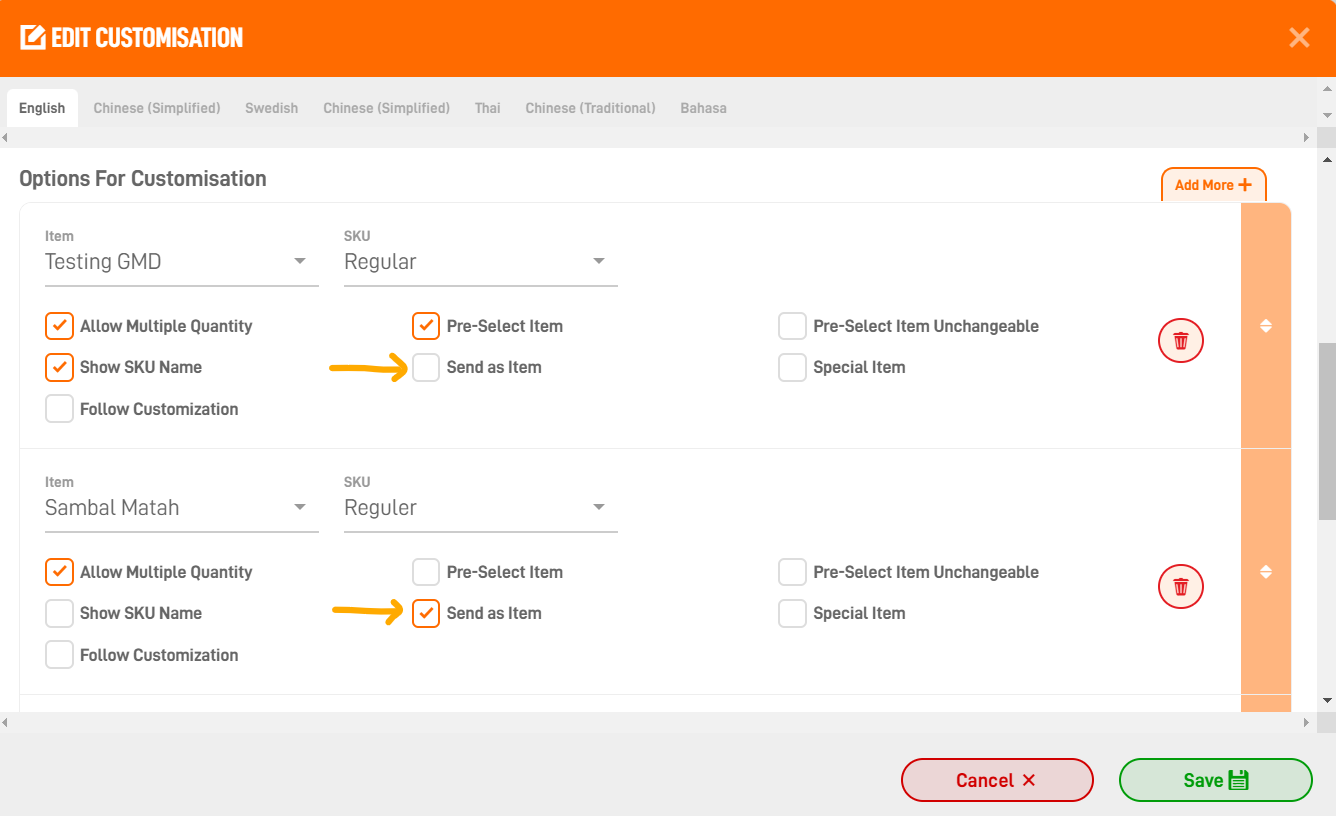Uncheck Allow Multiple Quantity for Testing GMD
The width and height of the screenshot is (1336, 816).
tap(59, 326)
